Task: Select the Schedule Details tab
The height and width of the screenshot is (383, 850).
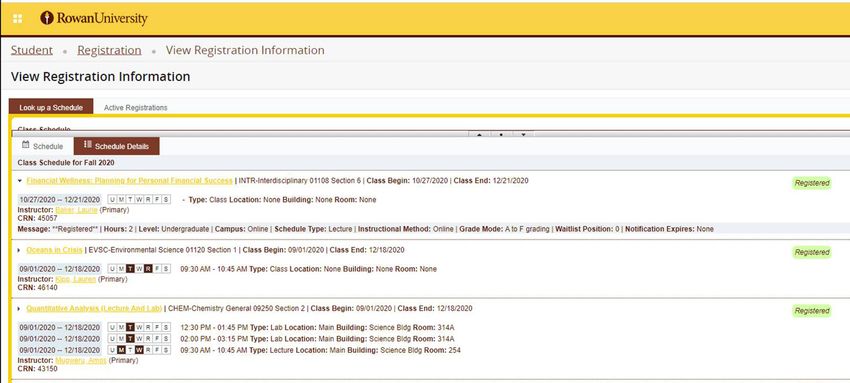Action: coord(117,146)
